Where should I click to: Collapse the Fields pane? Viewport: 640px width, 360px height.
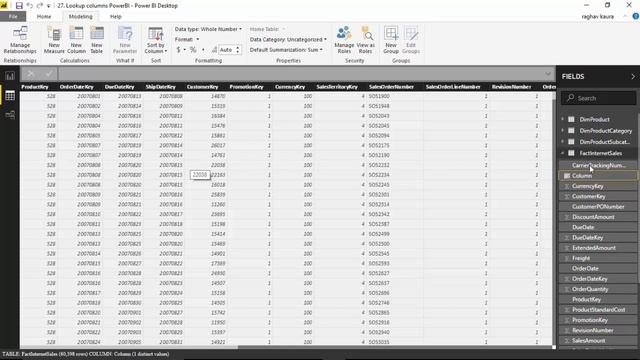tap(633, 76)
